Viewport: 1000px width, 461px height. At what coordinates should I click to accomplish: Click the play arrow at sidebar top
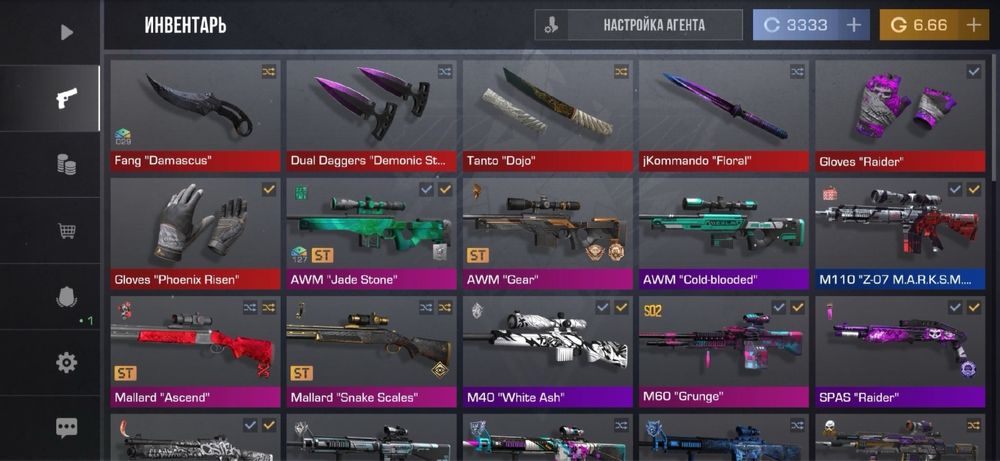[66, 32]
